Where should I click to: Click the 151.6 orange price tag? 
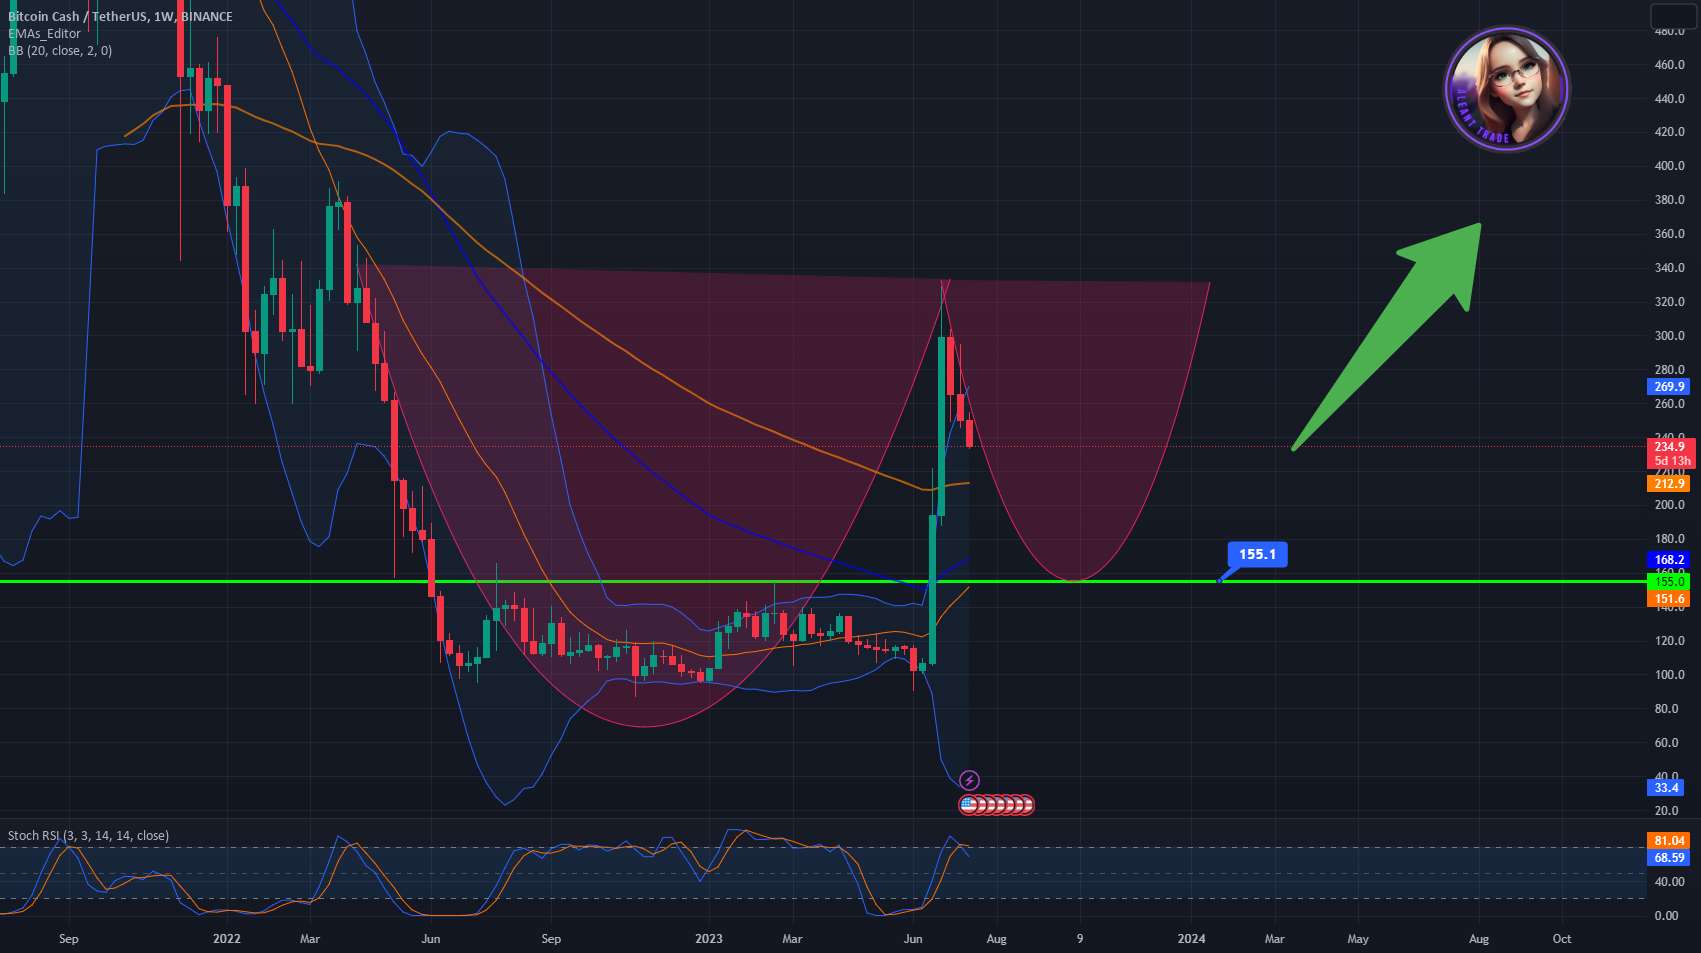pos(1669,599)
